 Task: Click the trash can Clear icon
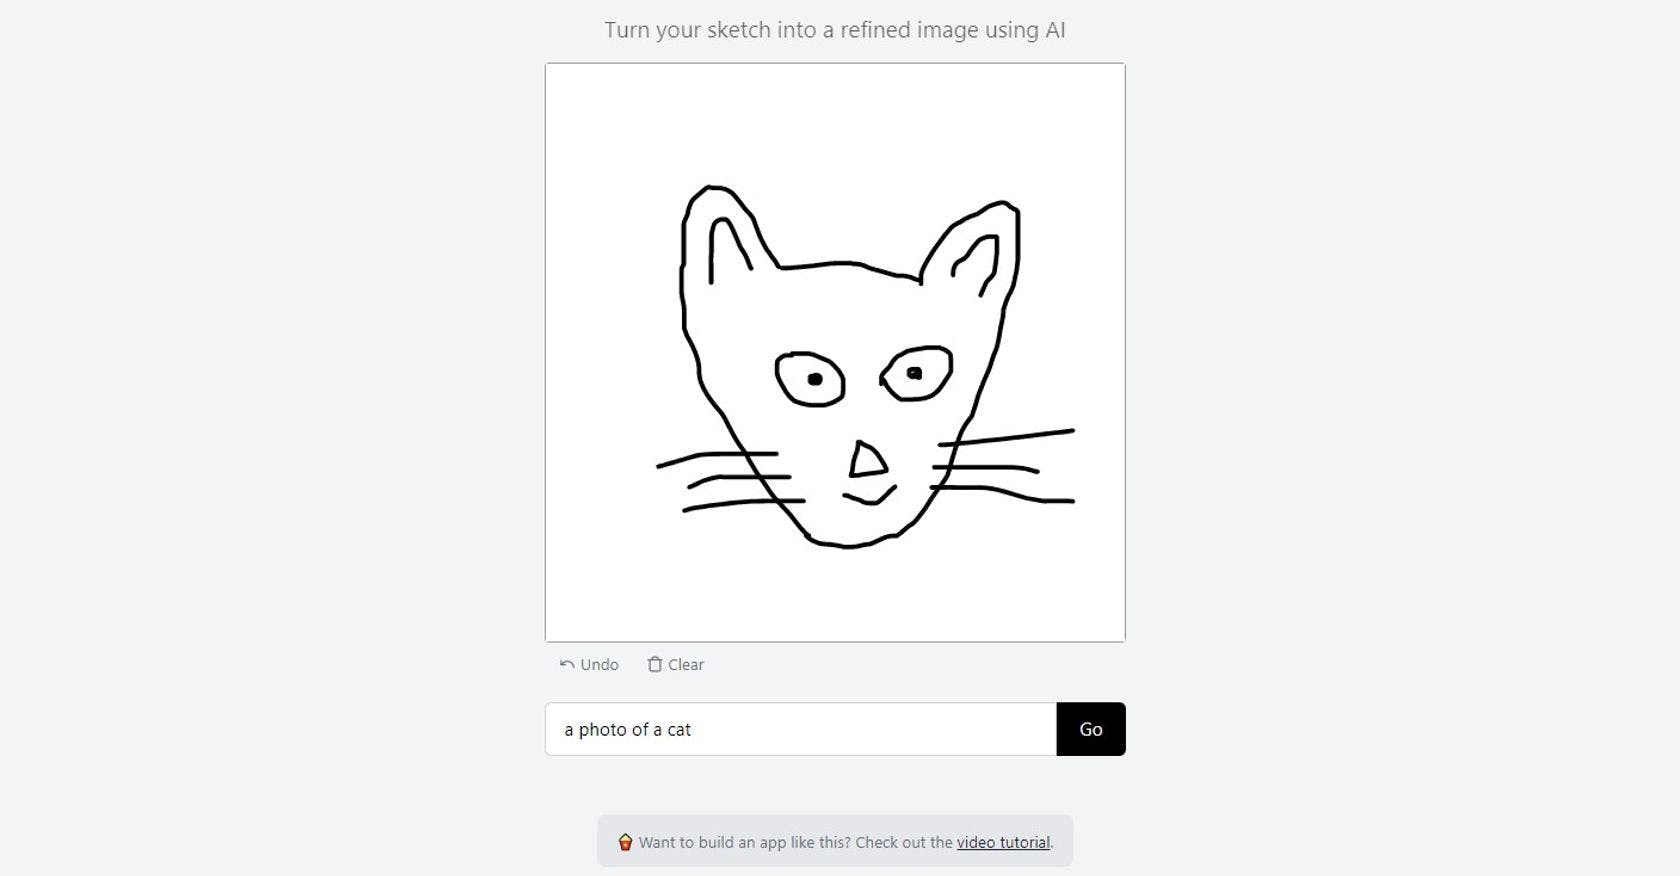(x=655, y=665)
